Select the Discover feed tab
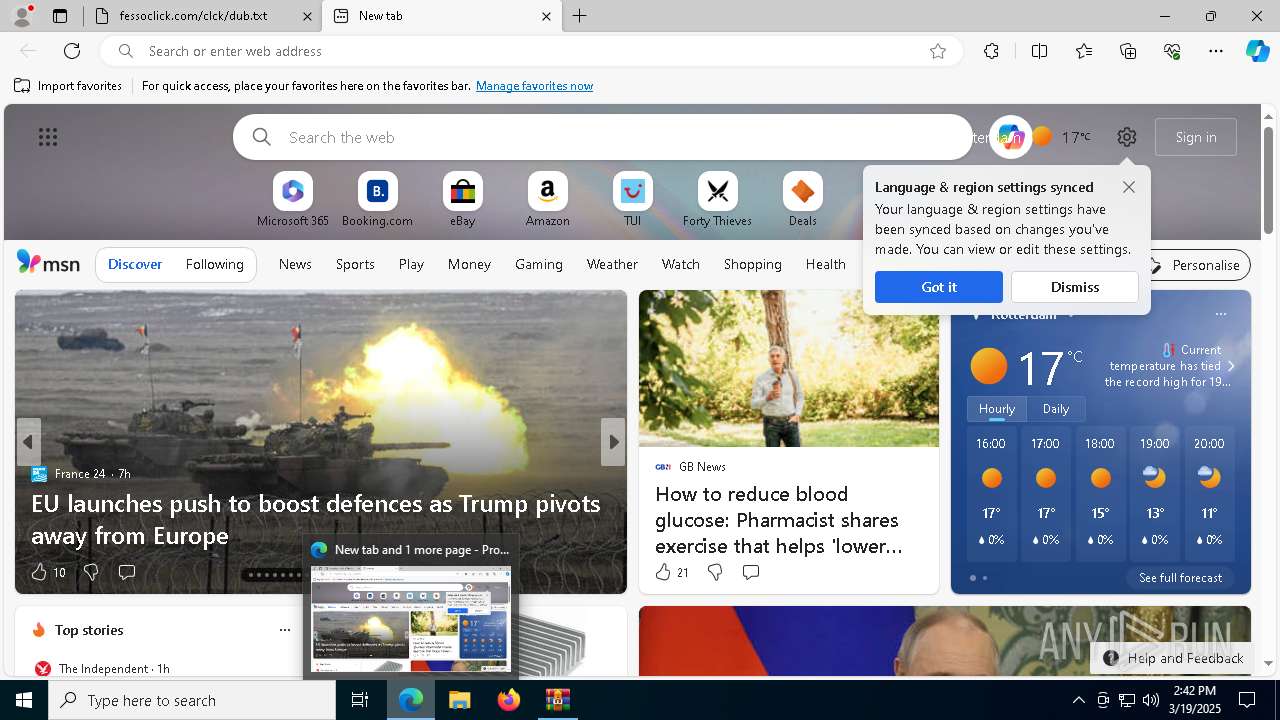The width and height of the screenshot is (1280, 720). pos(135,264)
